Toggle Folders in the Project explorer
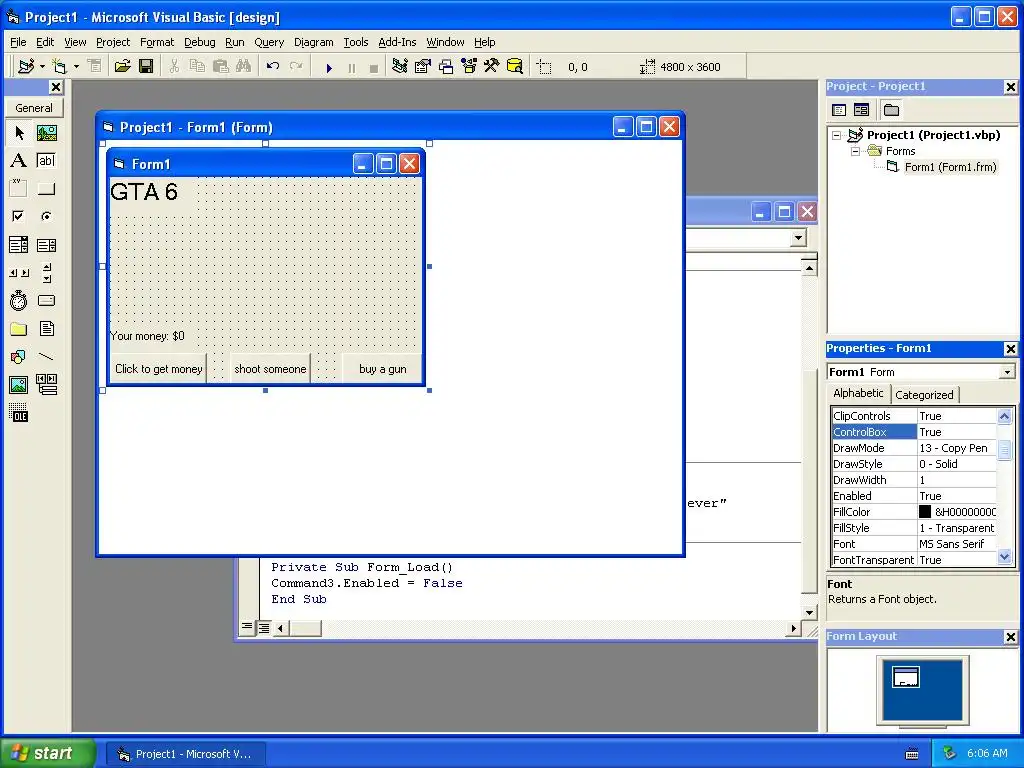 (x=891, y=110)
